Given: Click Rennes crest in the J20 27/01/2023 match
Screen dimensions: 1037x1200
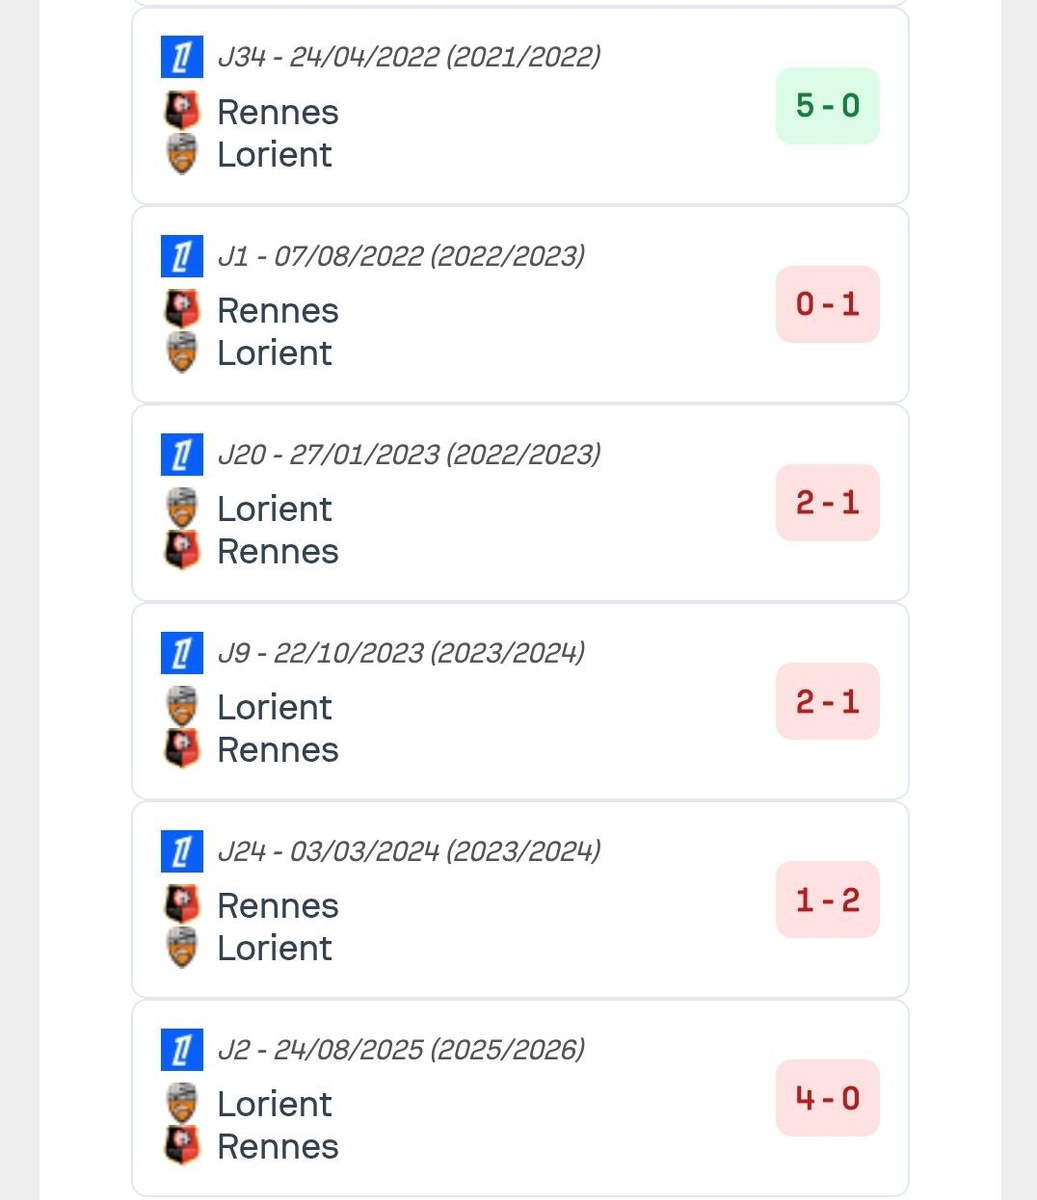Looking at the screenshot, I should pyautogui.click(x=182, y=551).
